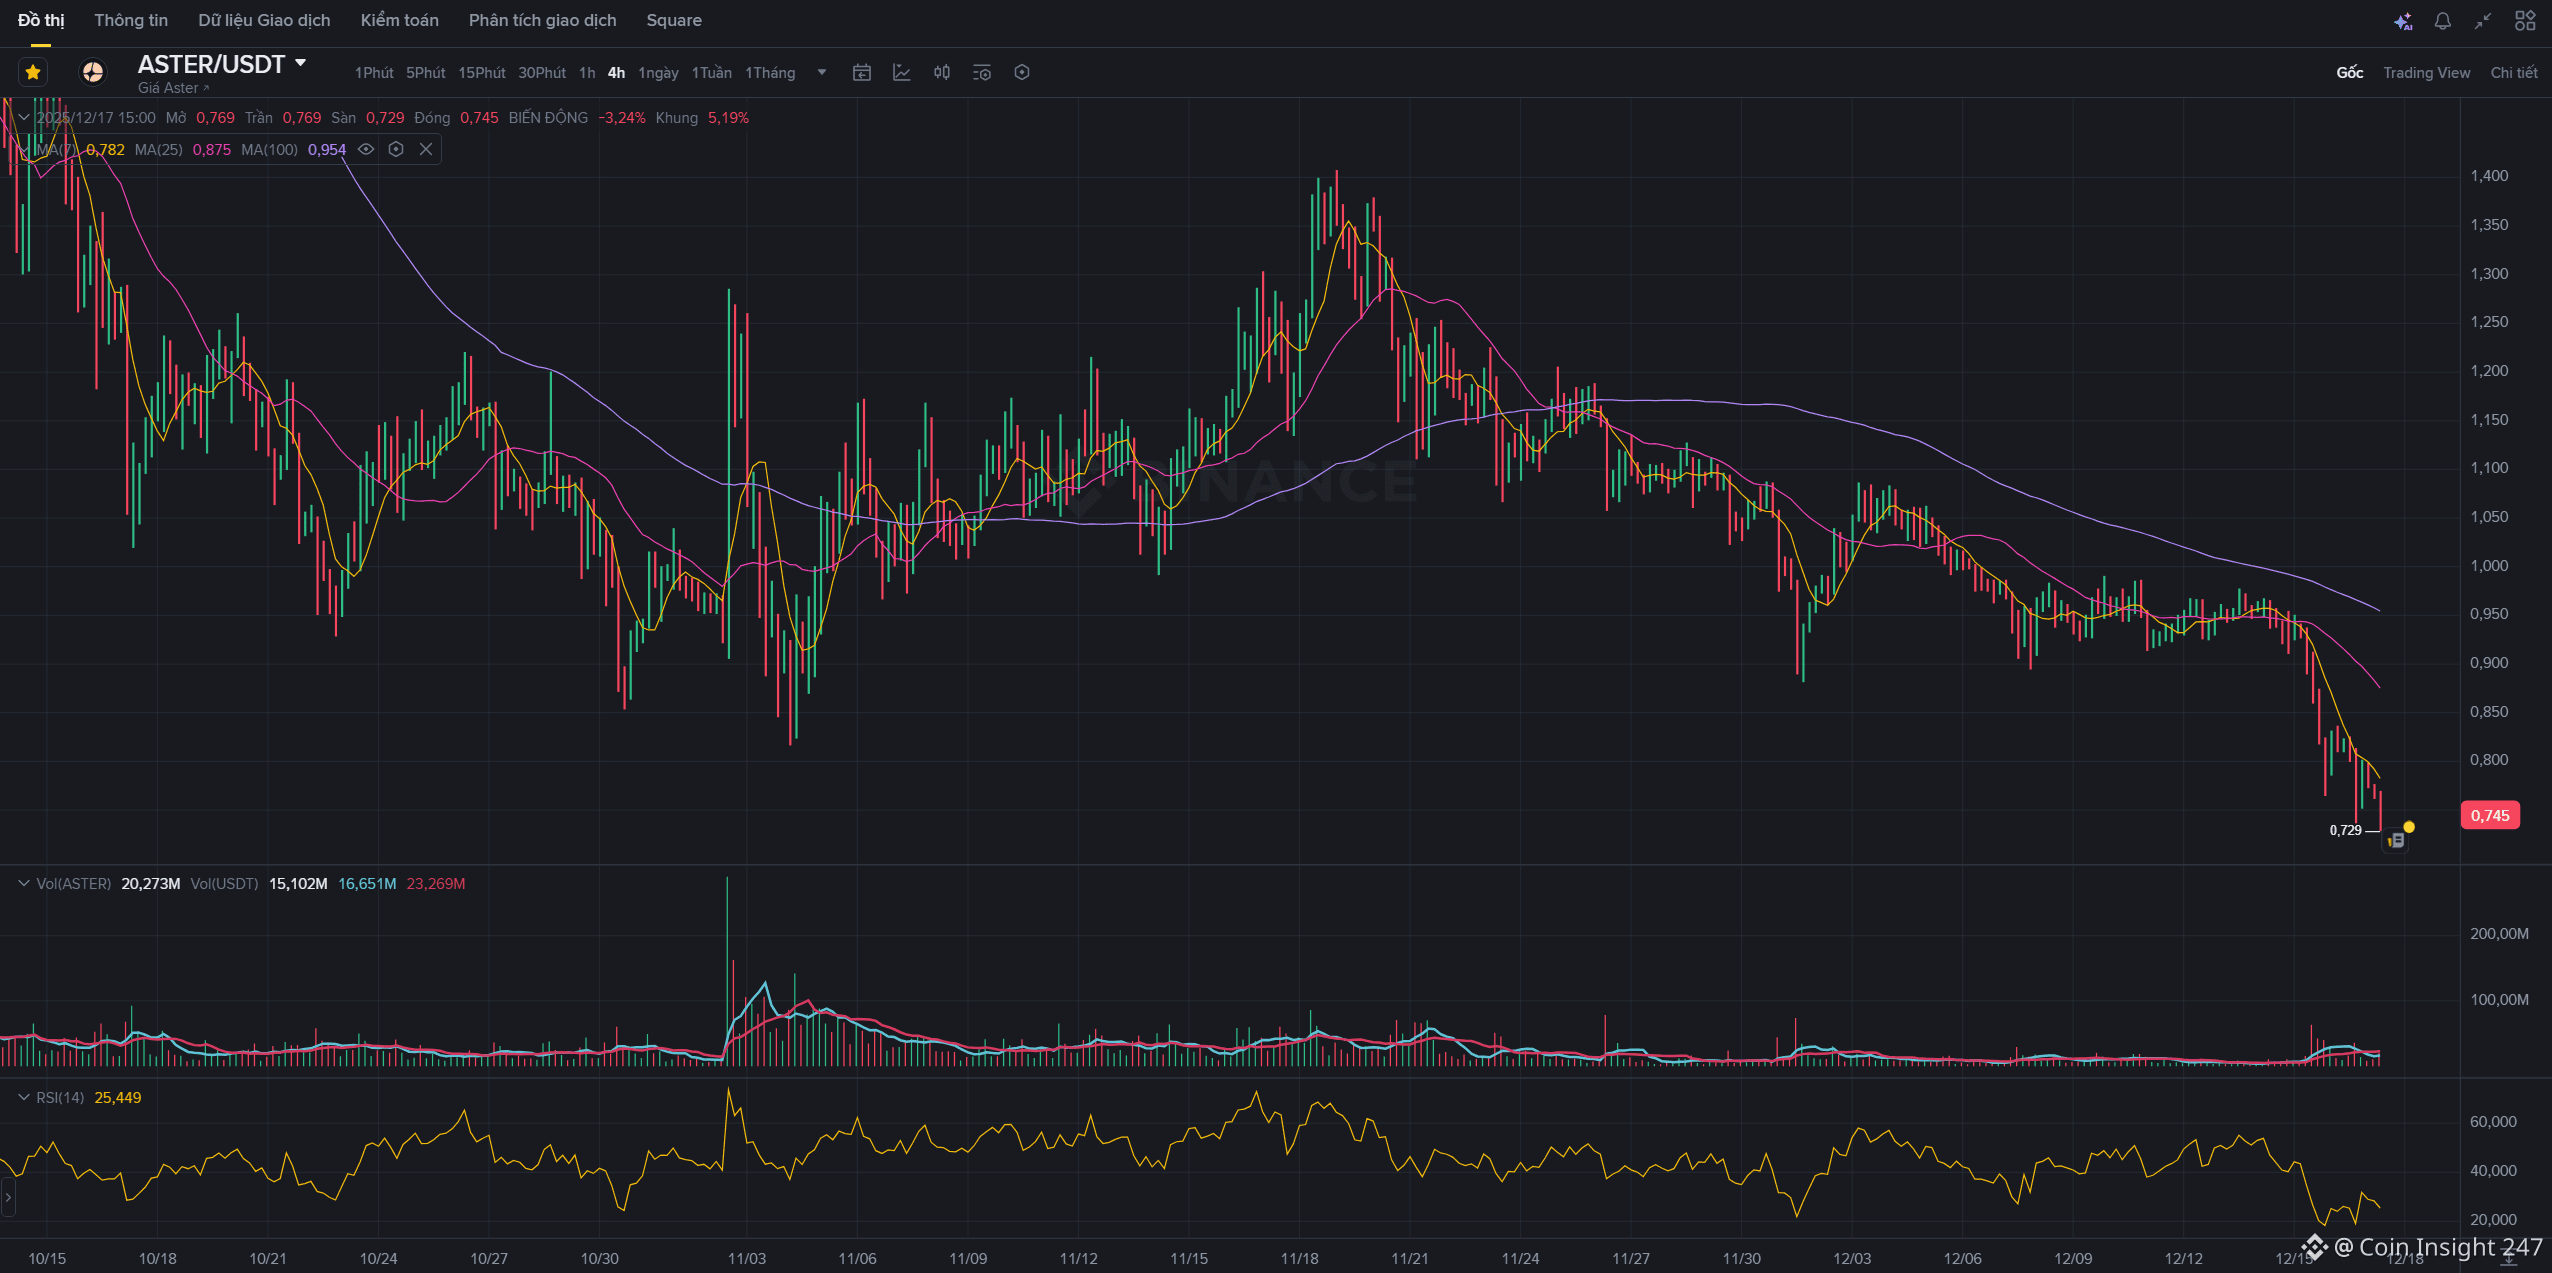Image resolution: width=2552 pixels, height=1273 pixels.
Task: Open the Giá Aster link
Action: point(172,88)
